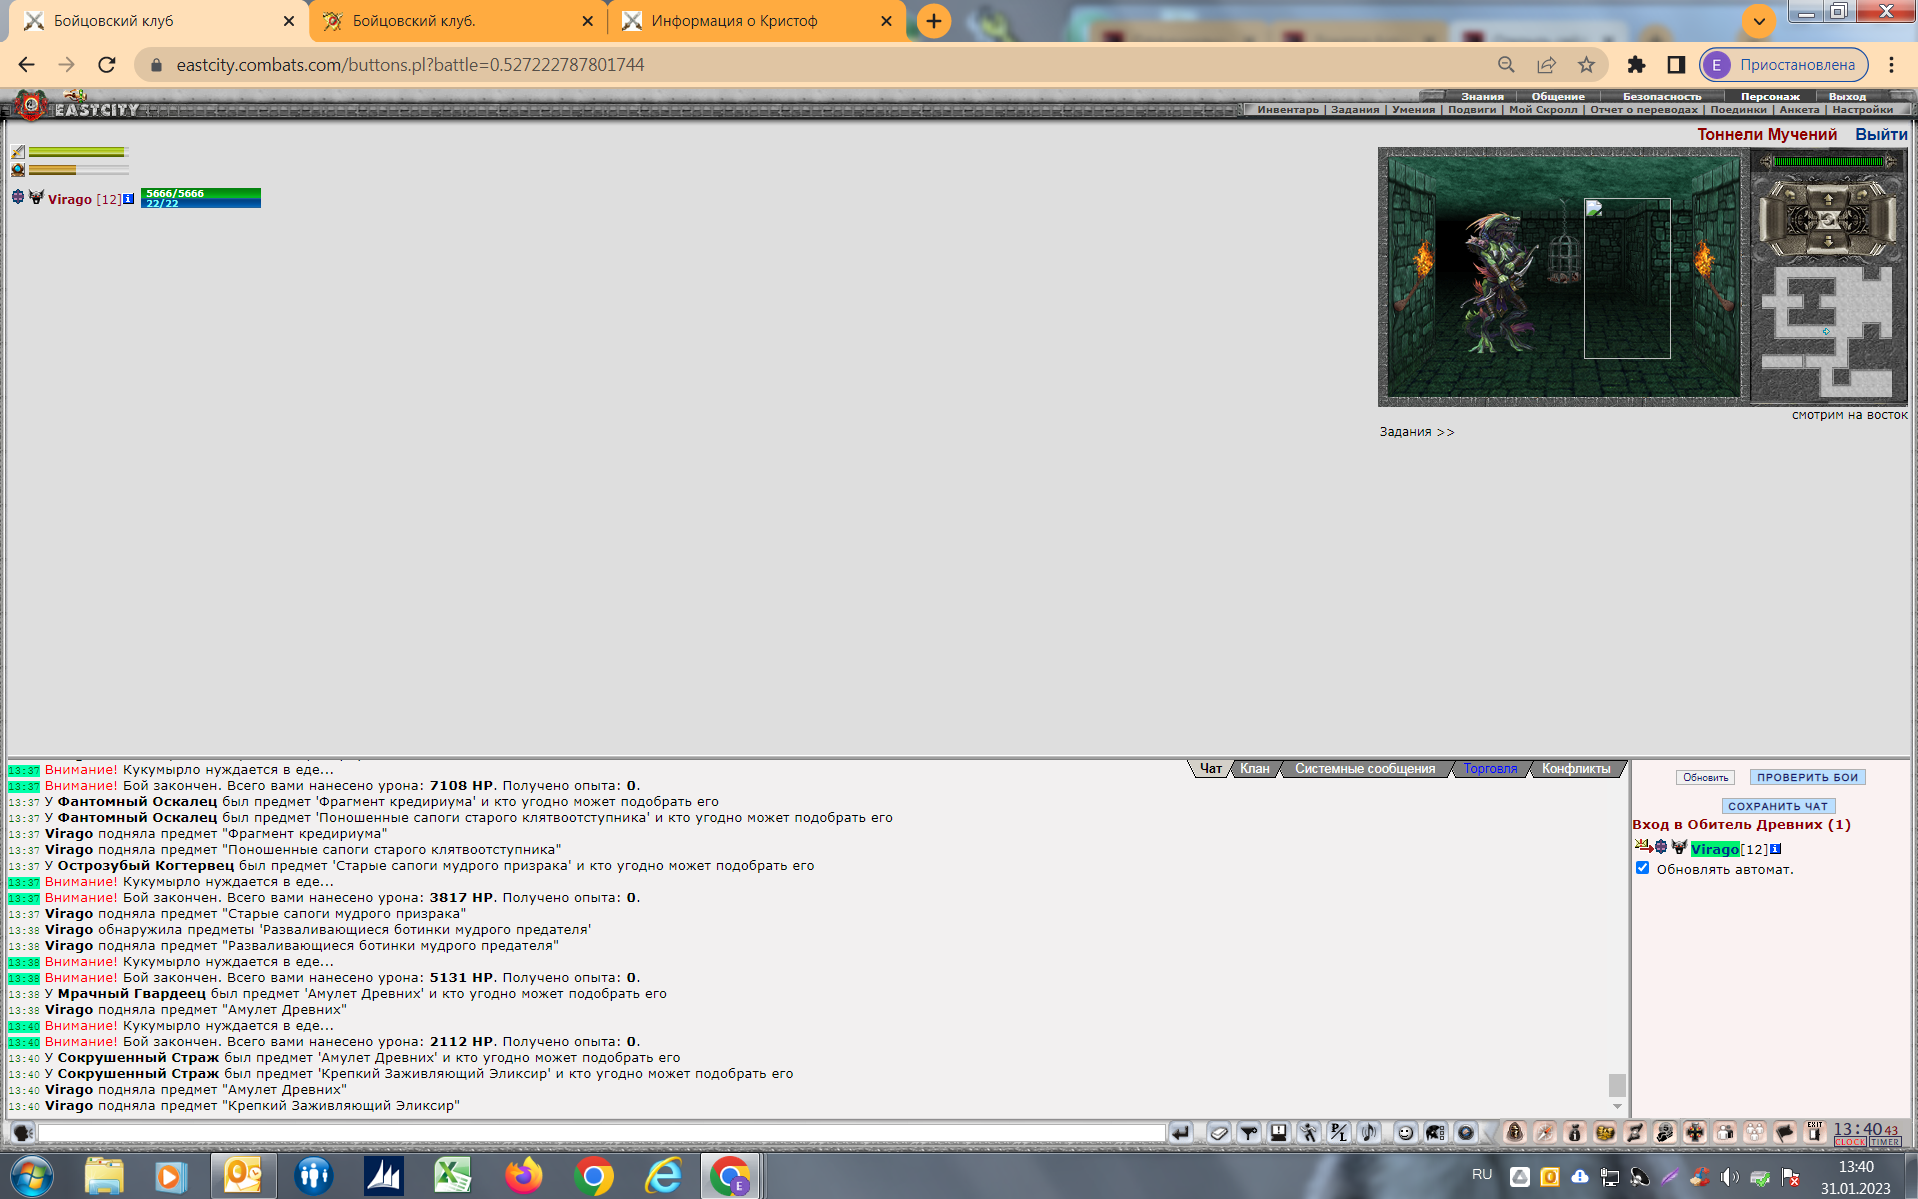Screen dimensions: 1918x1199
Task: Click the round blue orb icon
Action: 1465,1133
